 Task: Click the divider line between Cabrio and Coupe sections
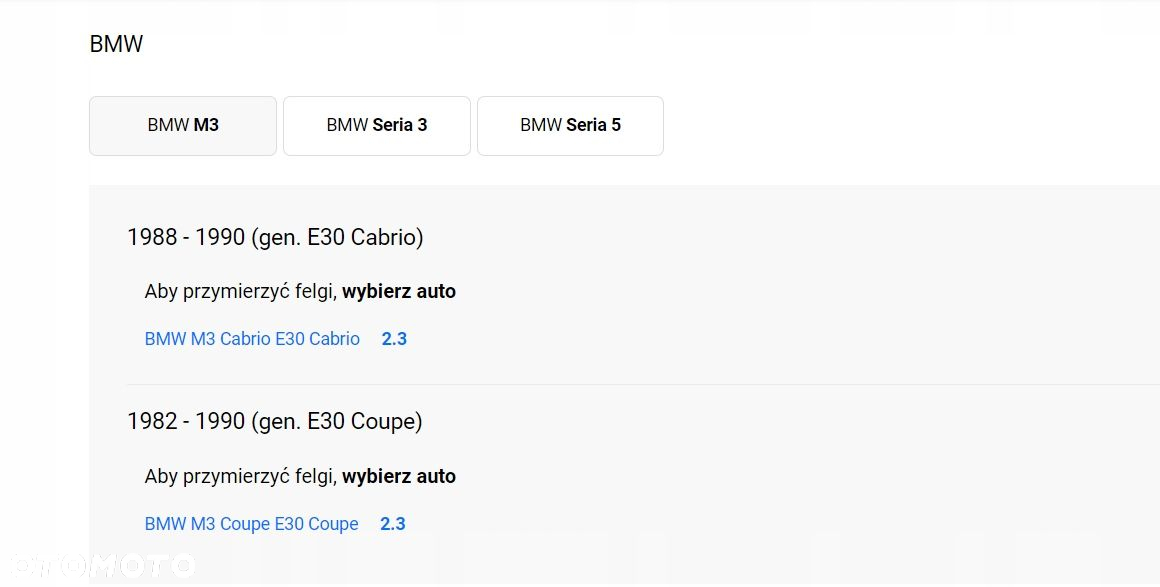[x=643, y=385]
